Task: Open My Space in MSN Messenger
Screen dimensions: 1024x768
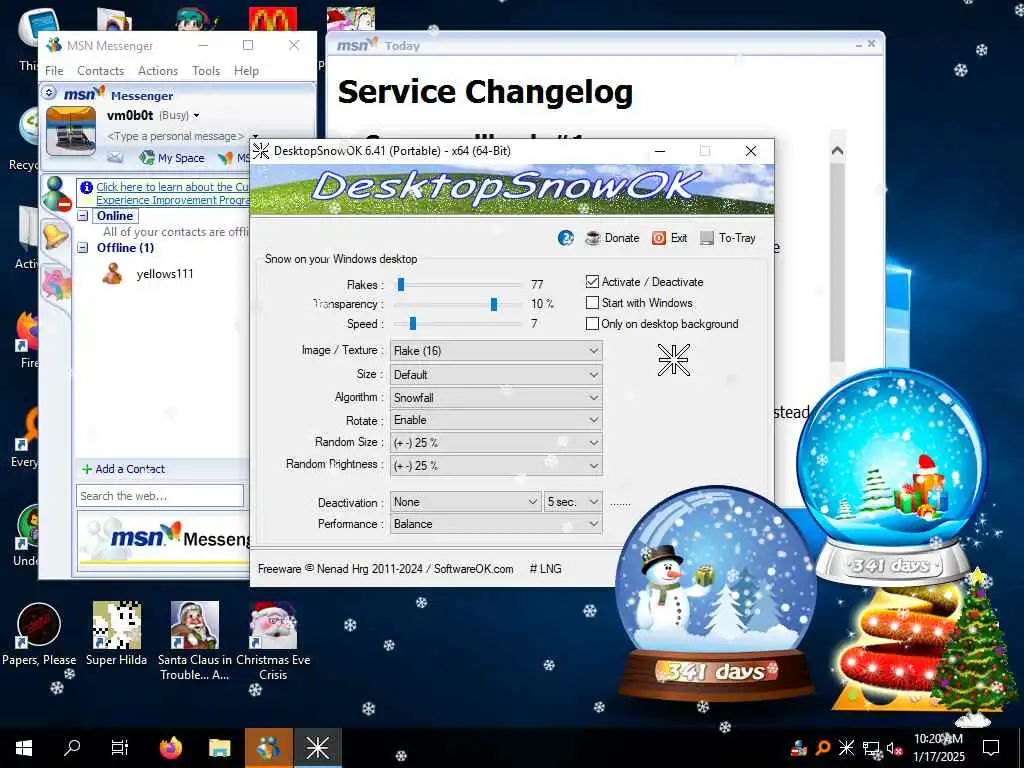Action: point(172,157)
